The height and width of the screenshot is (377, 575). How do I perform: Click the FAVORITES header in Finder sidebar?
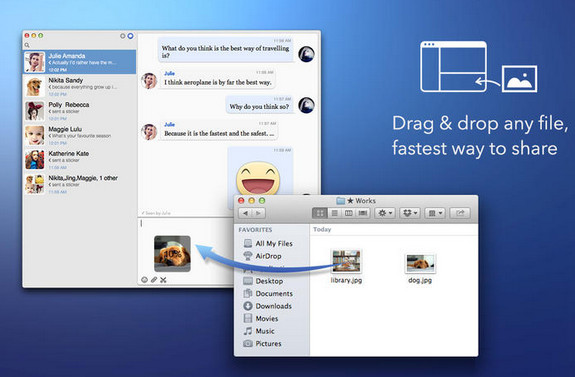[255, 230]
